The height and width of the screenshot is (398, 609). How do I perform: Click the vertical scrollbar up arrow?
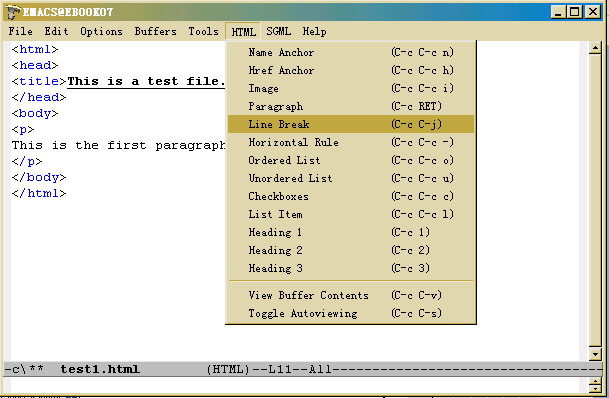click(595, 49)
